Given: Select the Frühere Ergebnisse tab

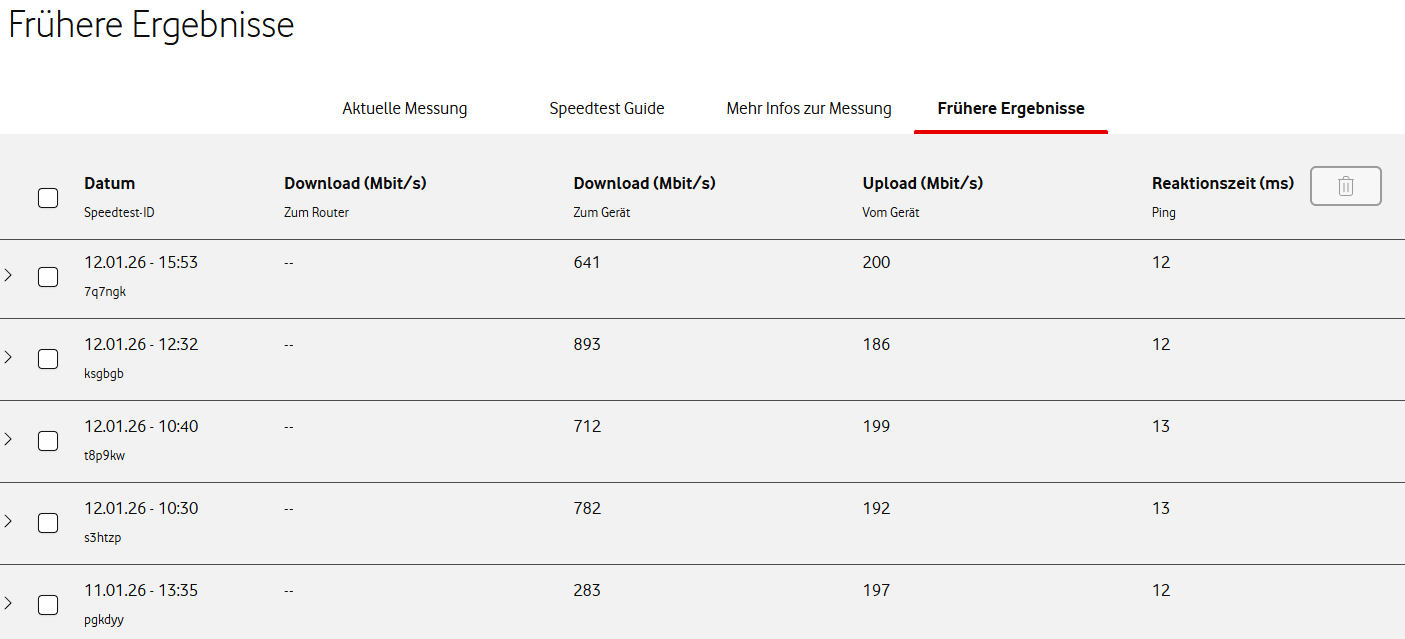Looking at the screenshot, I should coord(1010,108).
